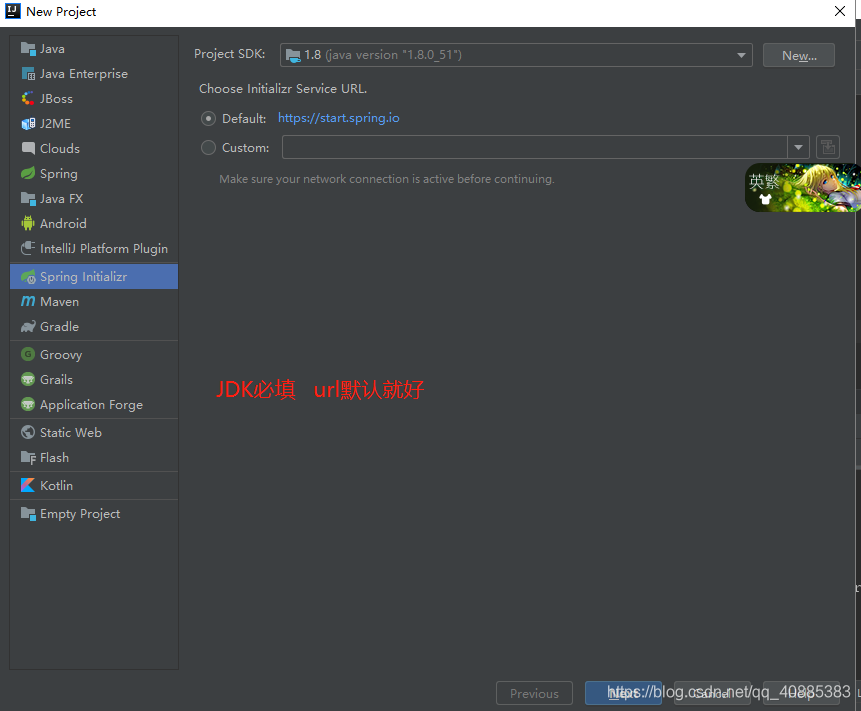Viewport: 861px width, 711px height.
Task: Click the Empty Project folder icon
Action: (28, 514)
